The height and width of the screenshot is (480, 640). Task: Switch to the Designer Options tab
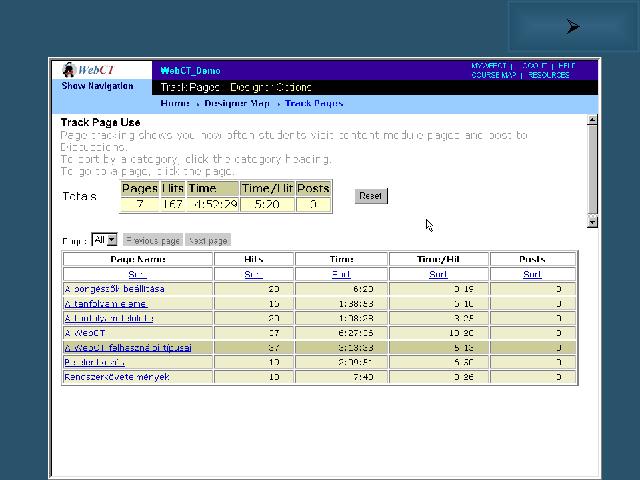click(271, 87)
